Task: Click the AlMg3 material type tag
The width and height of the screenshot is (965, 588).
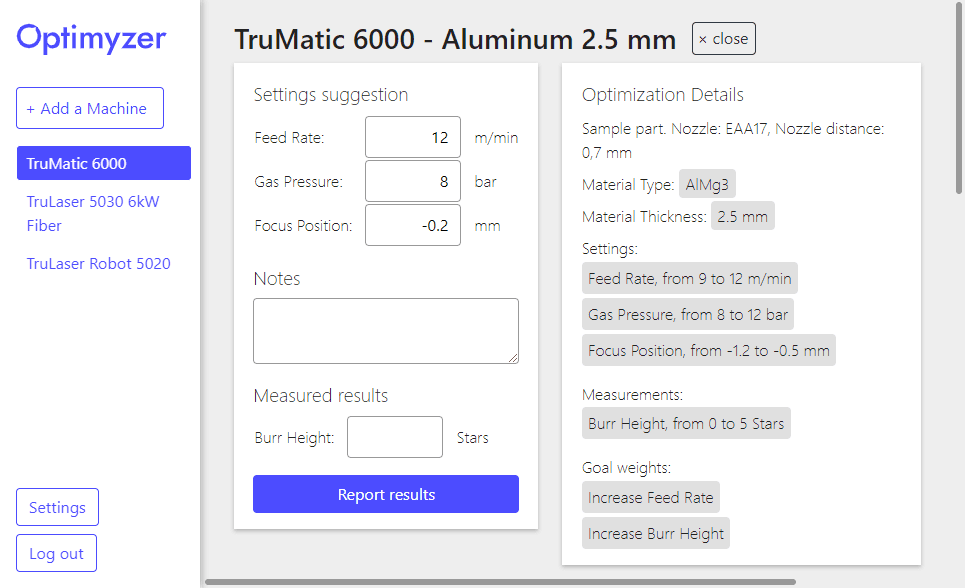Action: (x=707, y=184)
